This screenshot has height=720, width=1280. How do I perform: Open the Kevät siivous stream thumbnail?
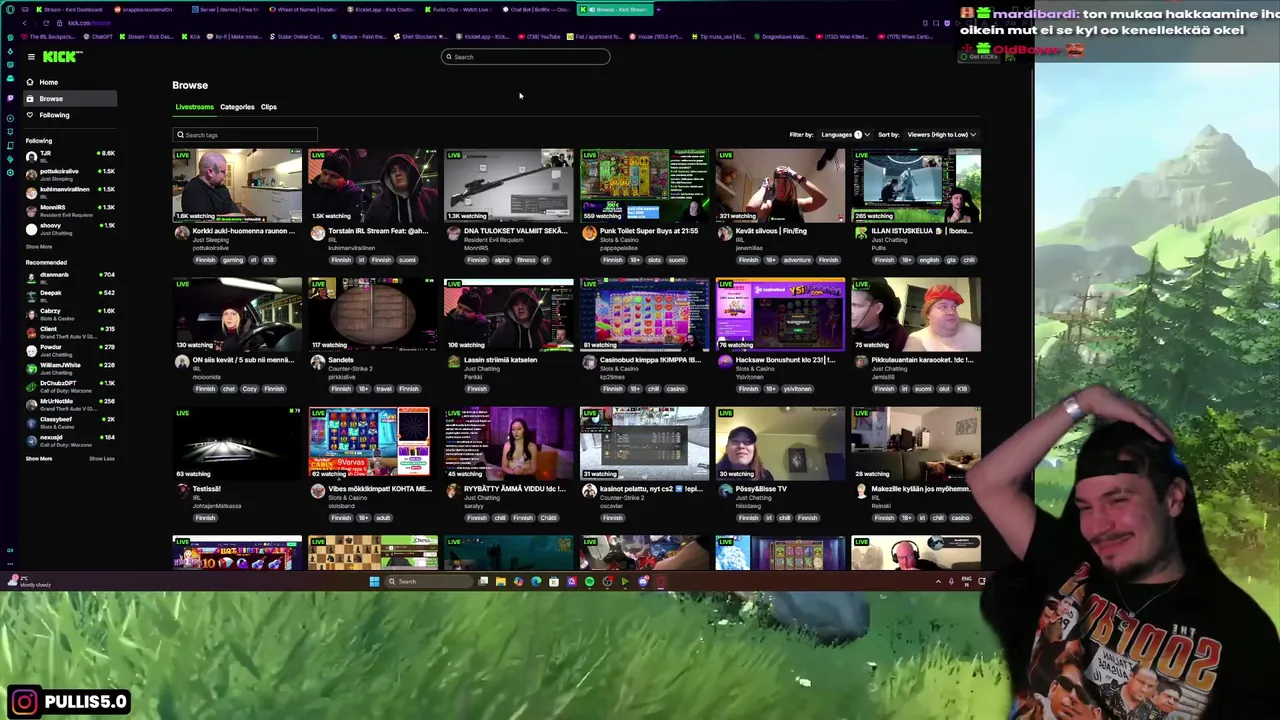pyautogui.click(x=781, y=185)
